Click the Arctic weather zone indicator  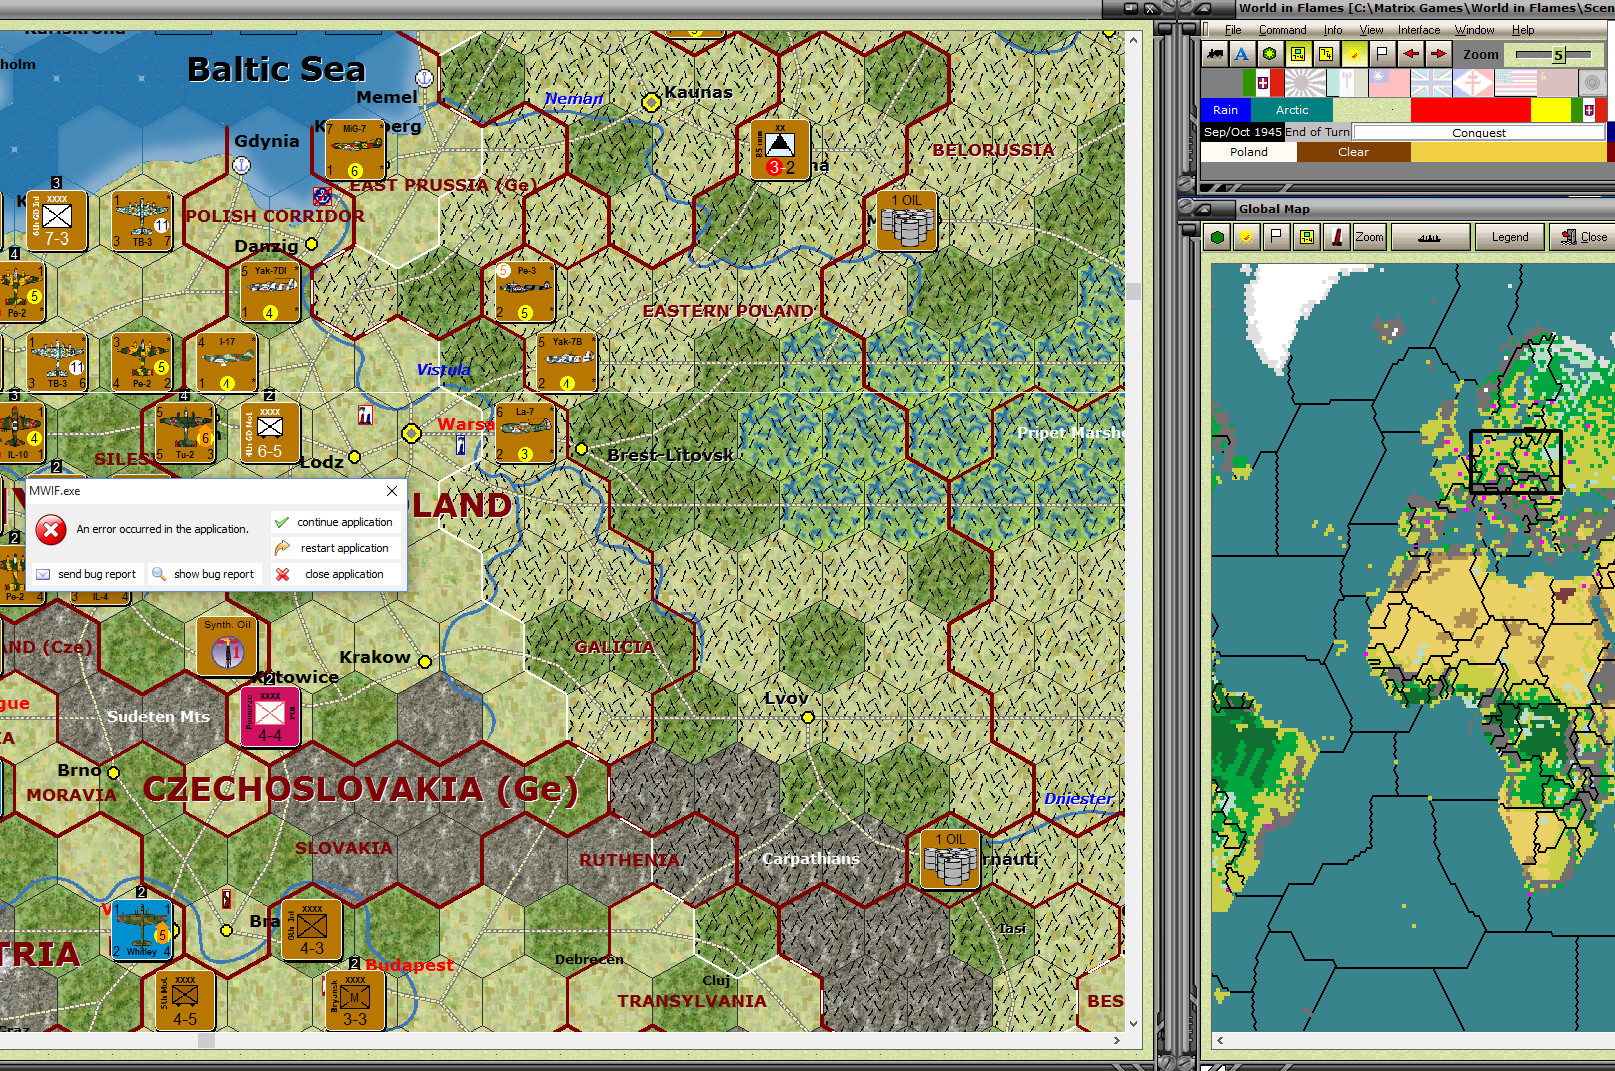click(1292, 110)
